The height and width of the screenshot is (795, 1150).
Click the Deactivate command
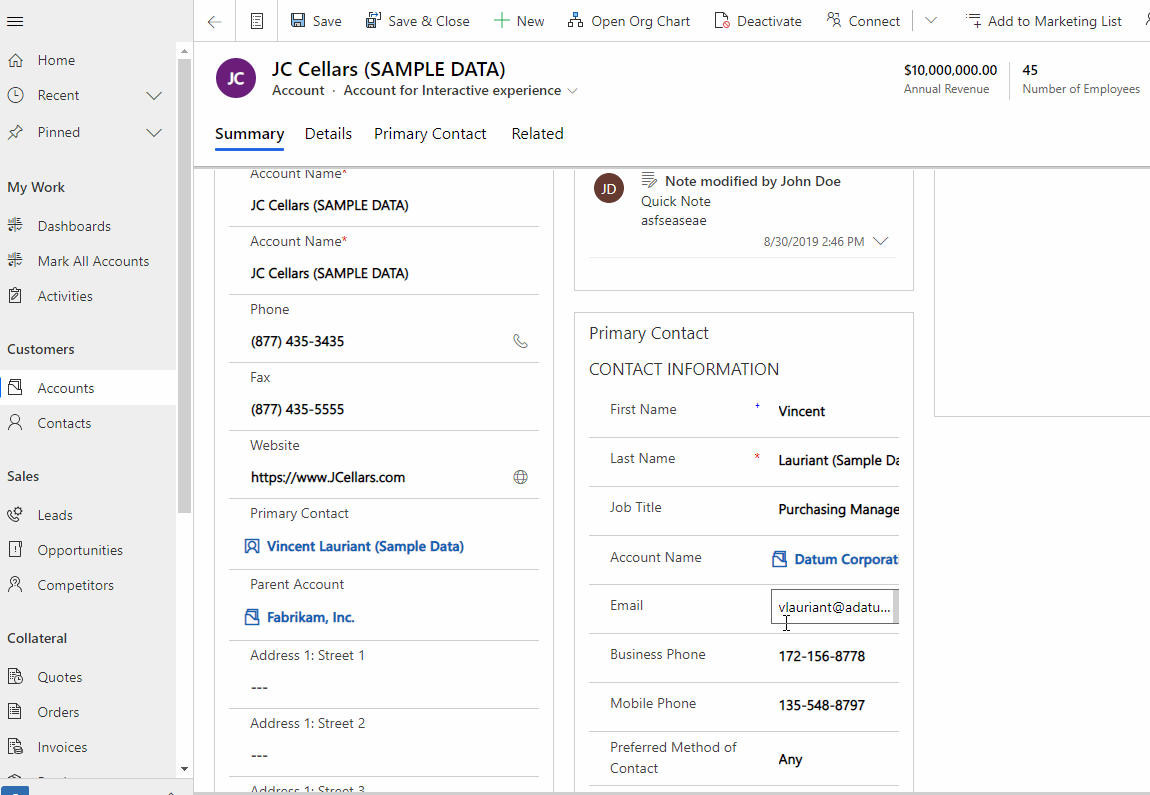(758, 21)
